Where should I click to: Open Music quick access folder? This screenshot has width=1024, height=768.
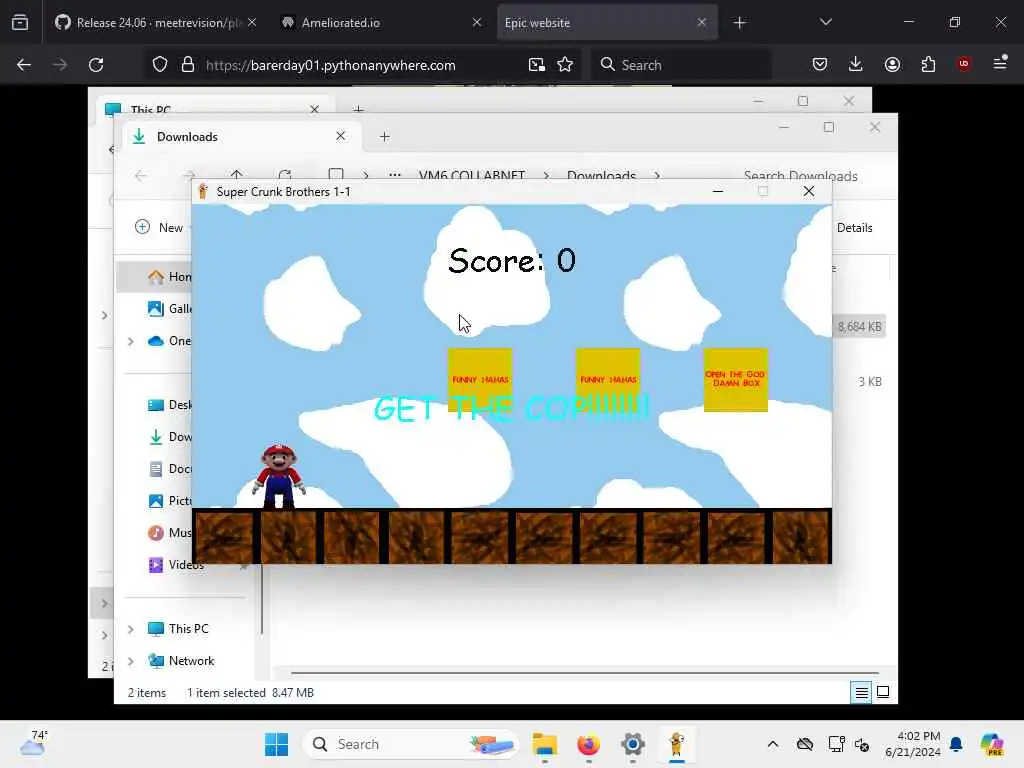tap(170, 533)
